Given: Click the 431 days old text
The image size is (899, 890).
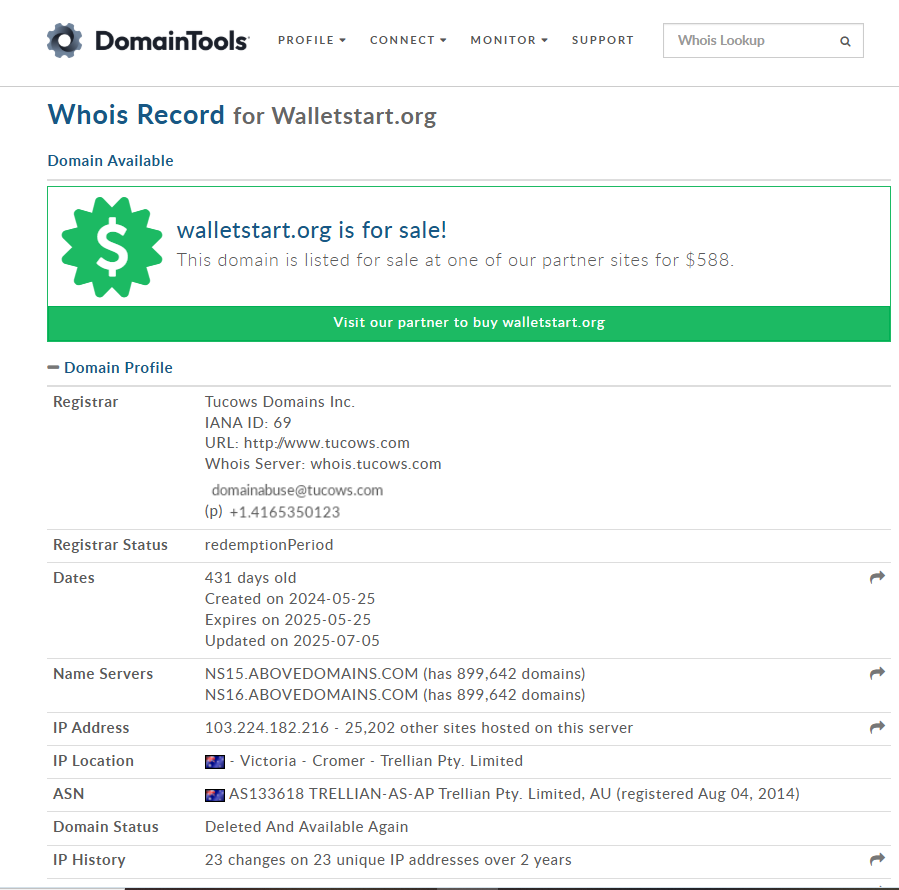Looking at the screenshot, I should (251, 577).
